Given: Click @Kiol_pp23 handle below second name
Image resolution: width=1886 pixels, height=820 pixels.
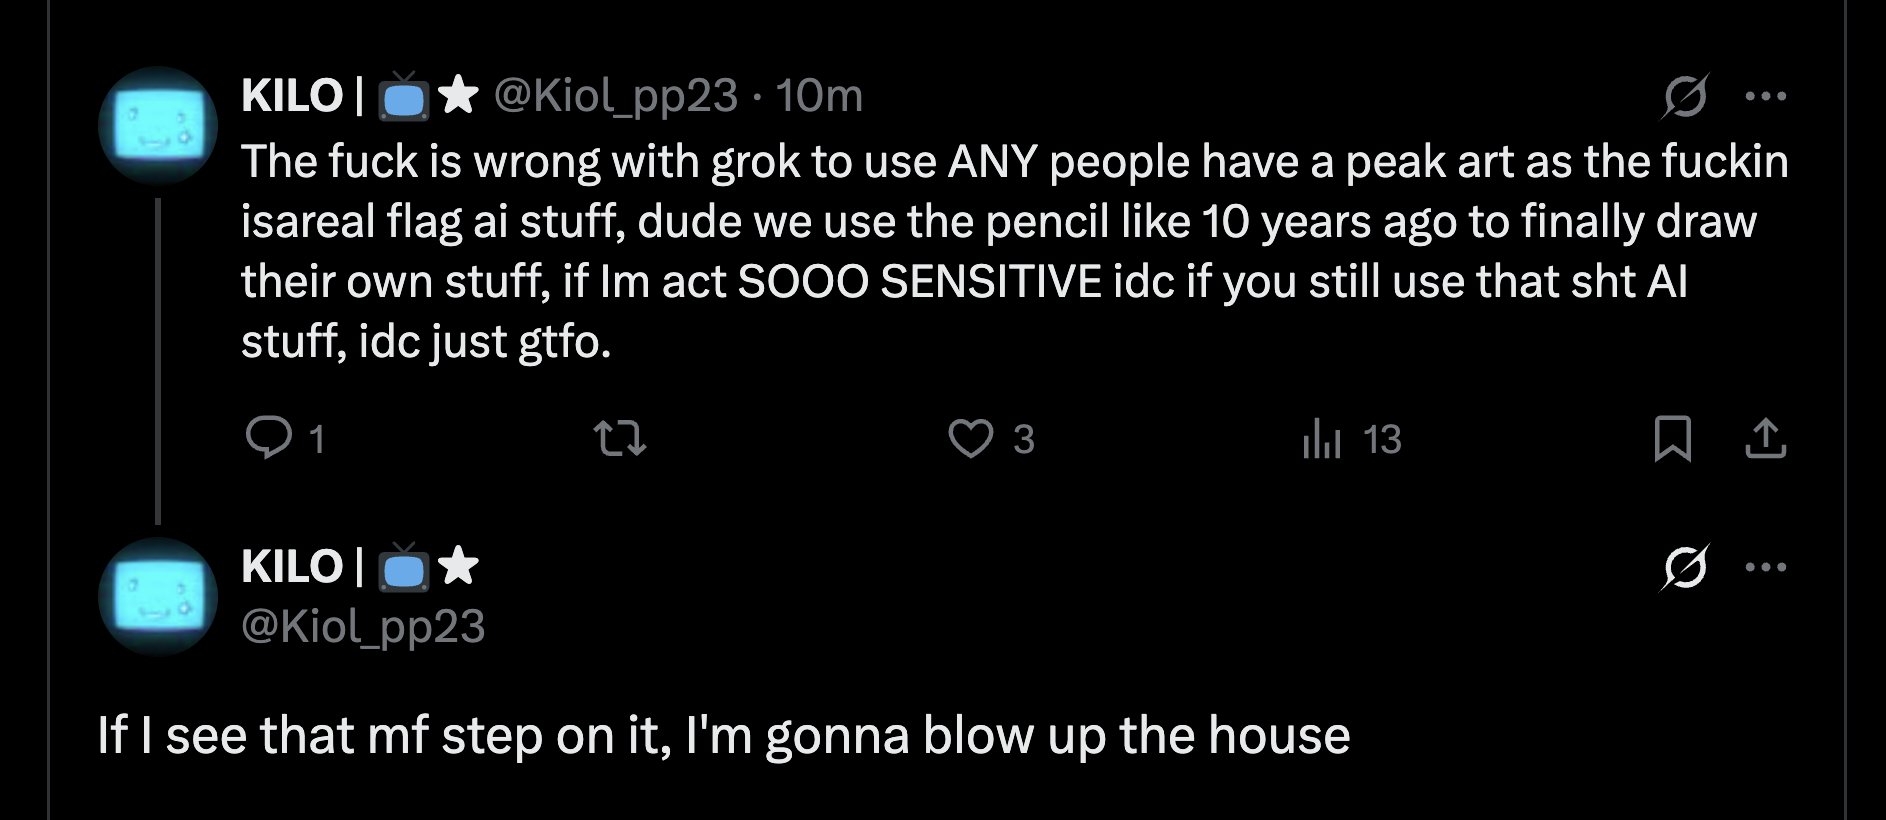Looking at the screenshot, I should [x=363, y=627].
